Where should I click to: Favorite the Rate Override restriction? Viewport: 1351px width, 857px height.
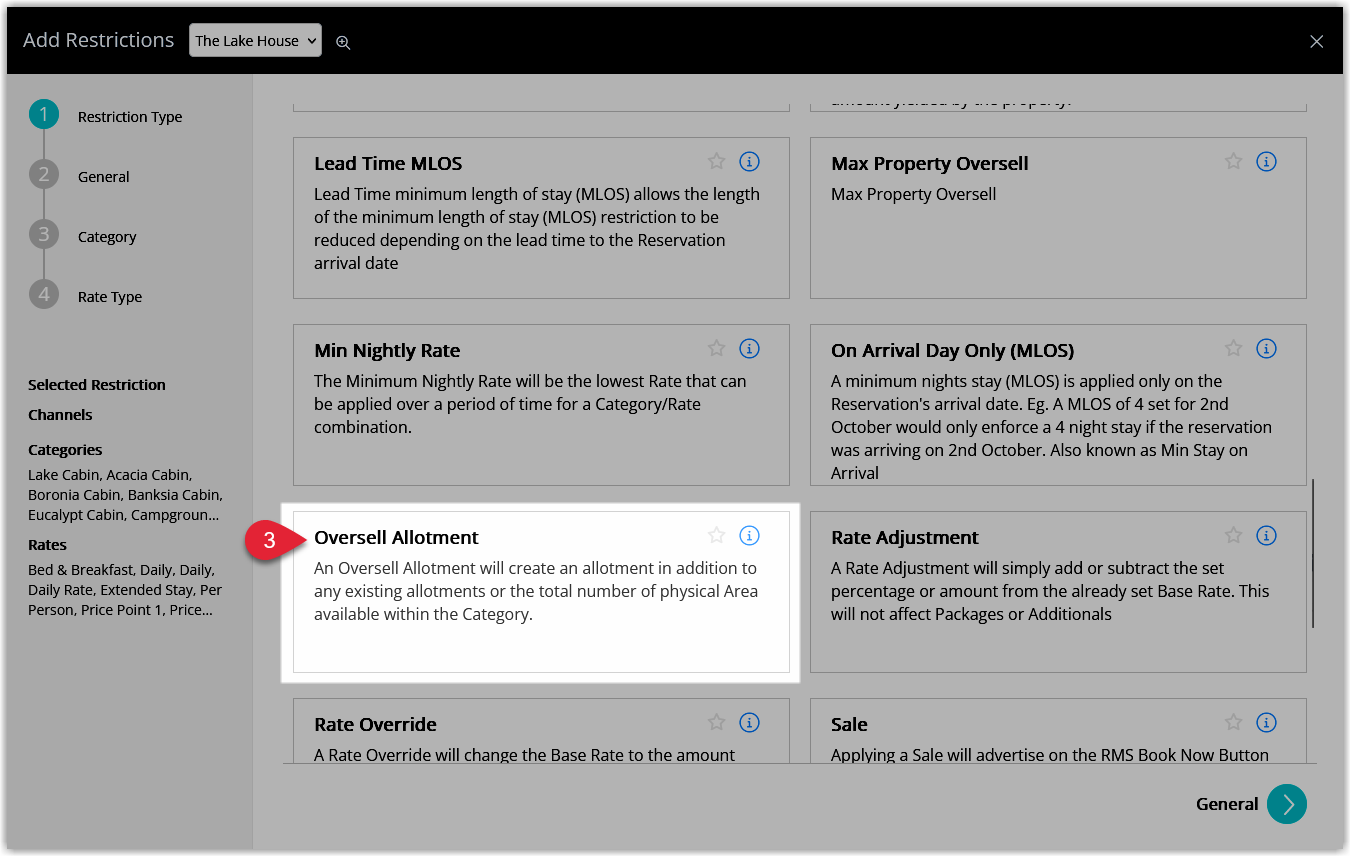(x=716, y=722)
